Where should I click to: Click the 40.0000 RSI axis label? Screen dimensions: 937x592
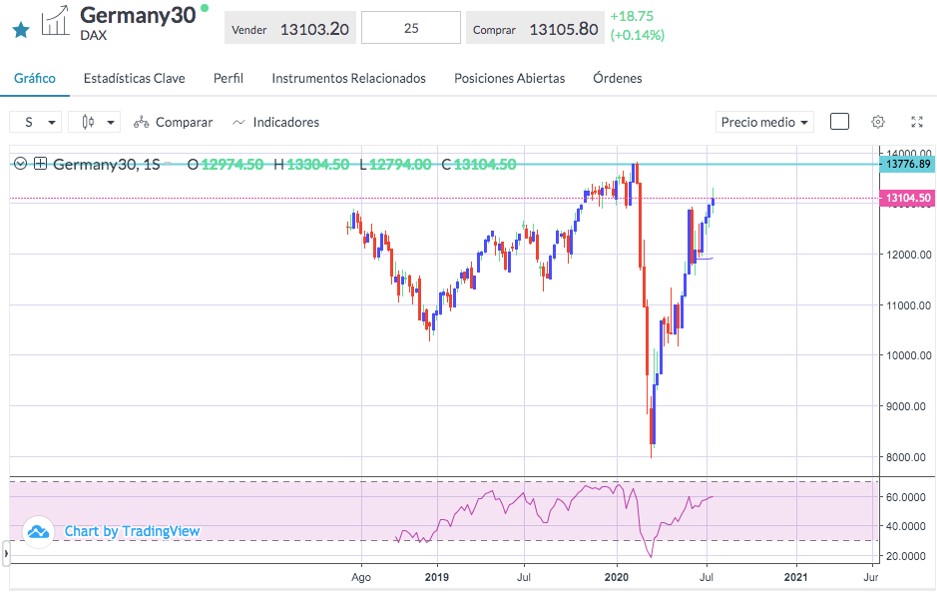coord(908,526)
